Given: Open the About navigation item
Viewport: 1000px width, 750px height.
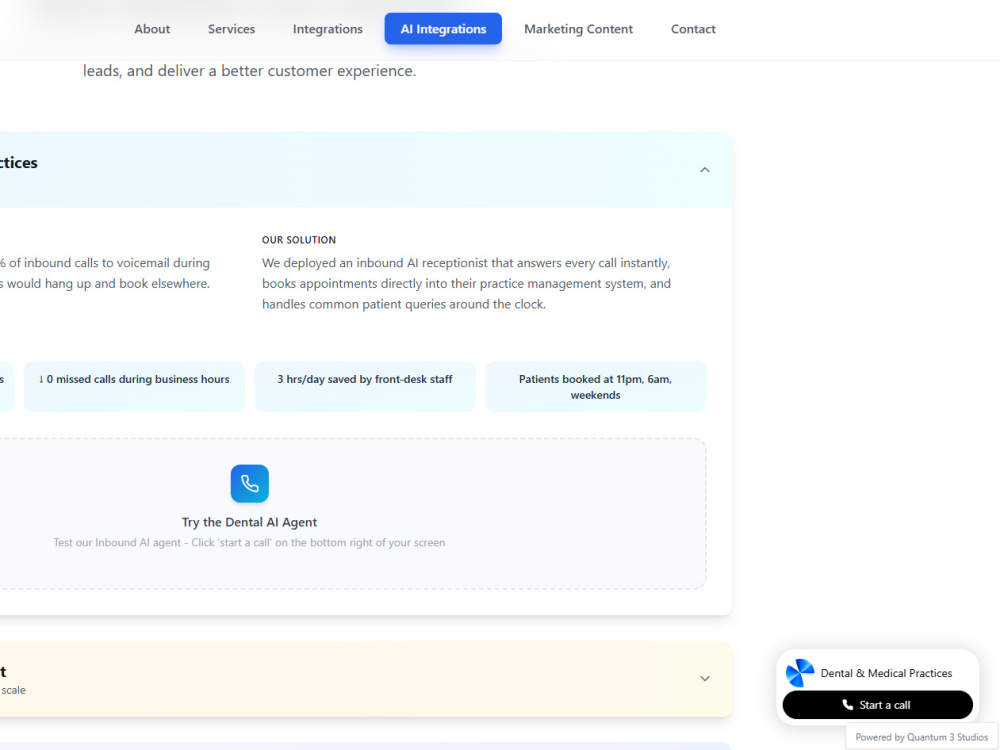Looking at the screenshot, I should point(152,29).
